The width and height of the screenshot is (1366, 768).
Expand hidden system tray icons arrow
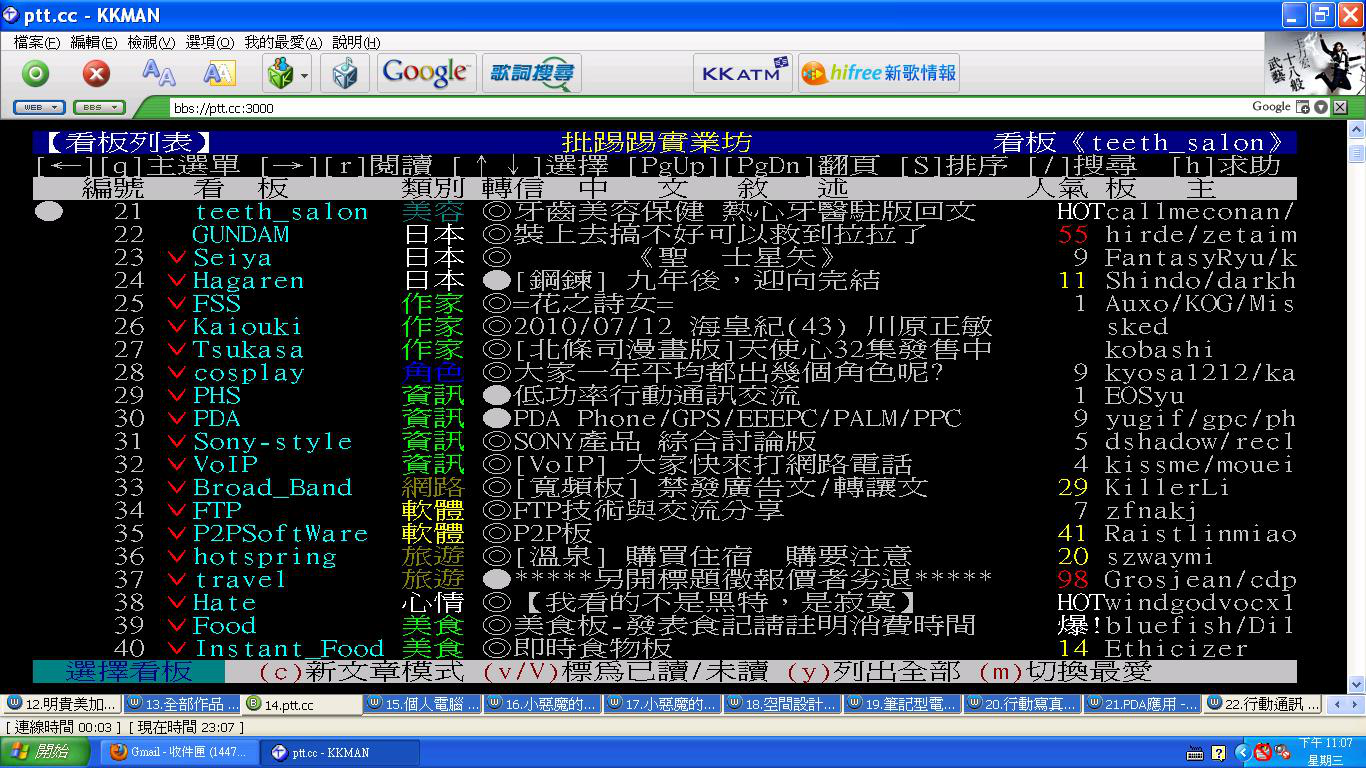[1243, 752]
